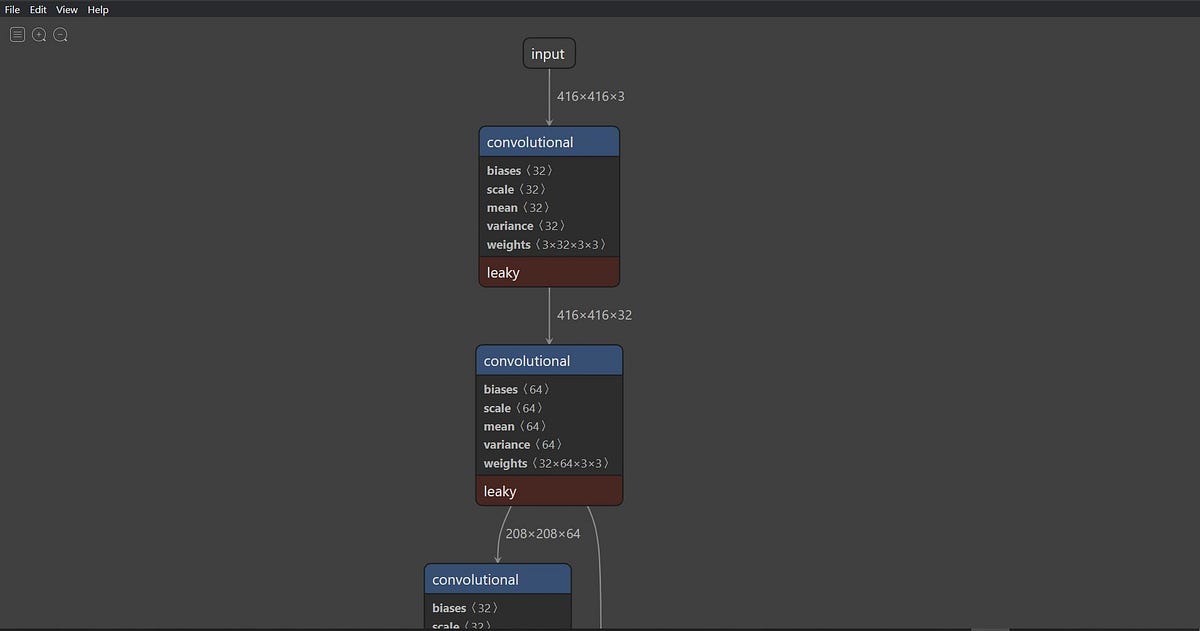Open the Help menu
The image size is (1200, 631).
(97, 9)
